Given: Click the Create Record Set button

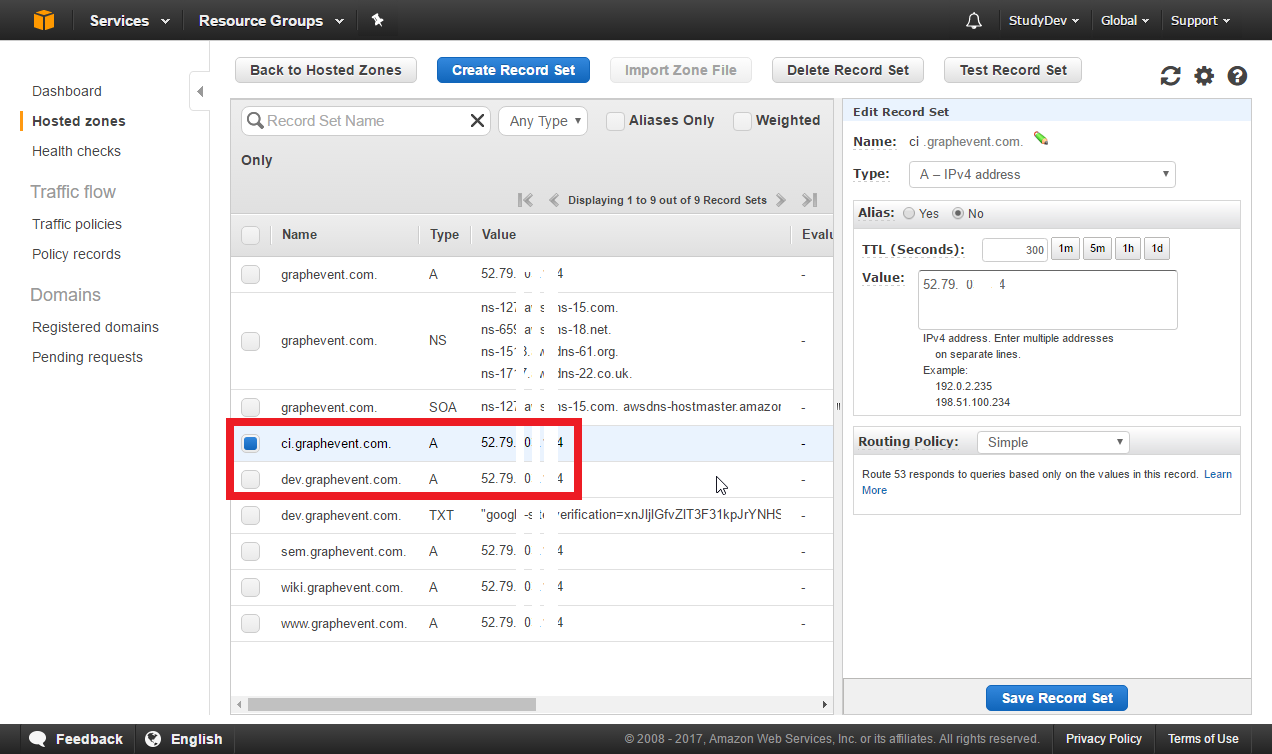Looking at the screenshot, I should (x=513, y=70).
